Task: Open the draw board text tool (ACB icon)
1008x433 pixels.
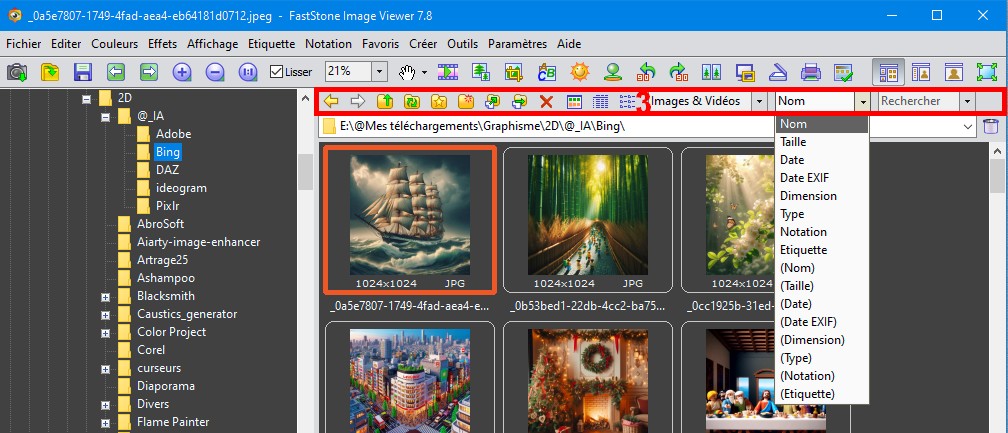Action: 546,71
